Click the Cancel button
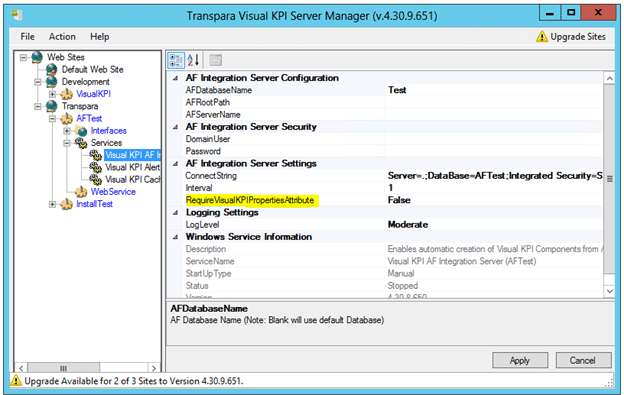Screen dimensions: 624x395 point(583,360)
